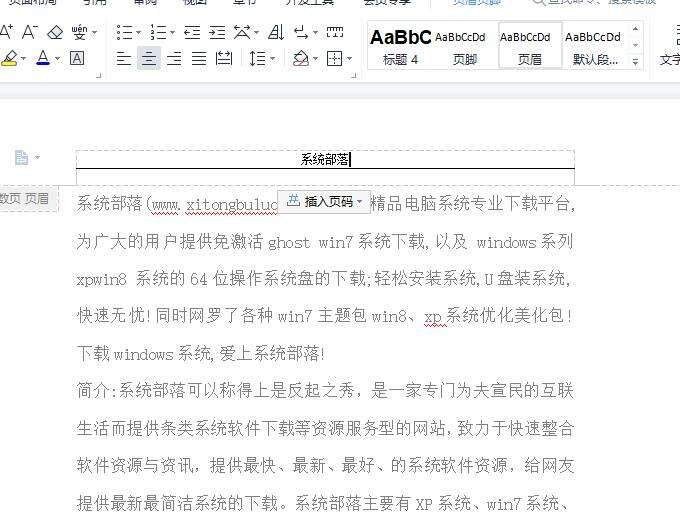The image size is (680, 517).
Task: Click the header options page icon
Action: [21, 157]
